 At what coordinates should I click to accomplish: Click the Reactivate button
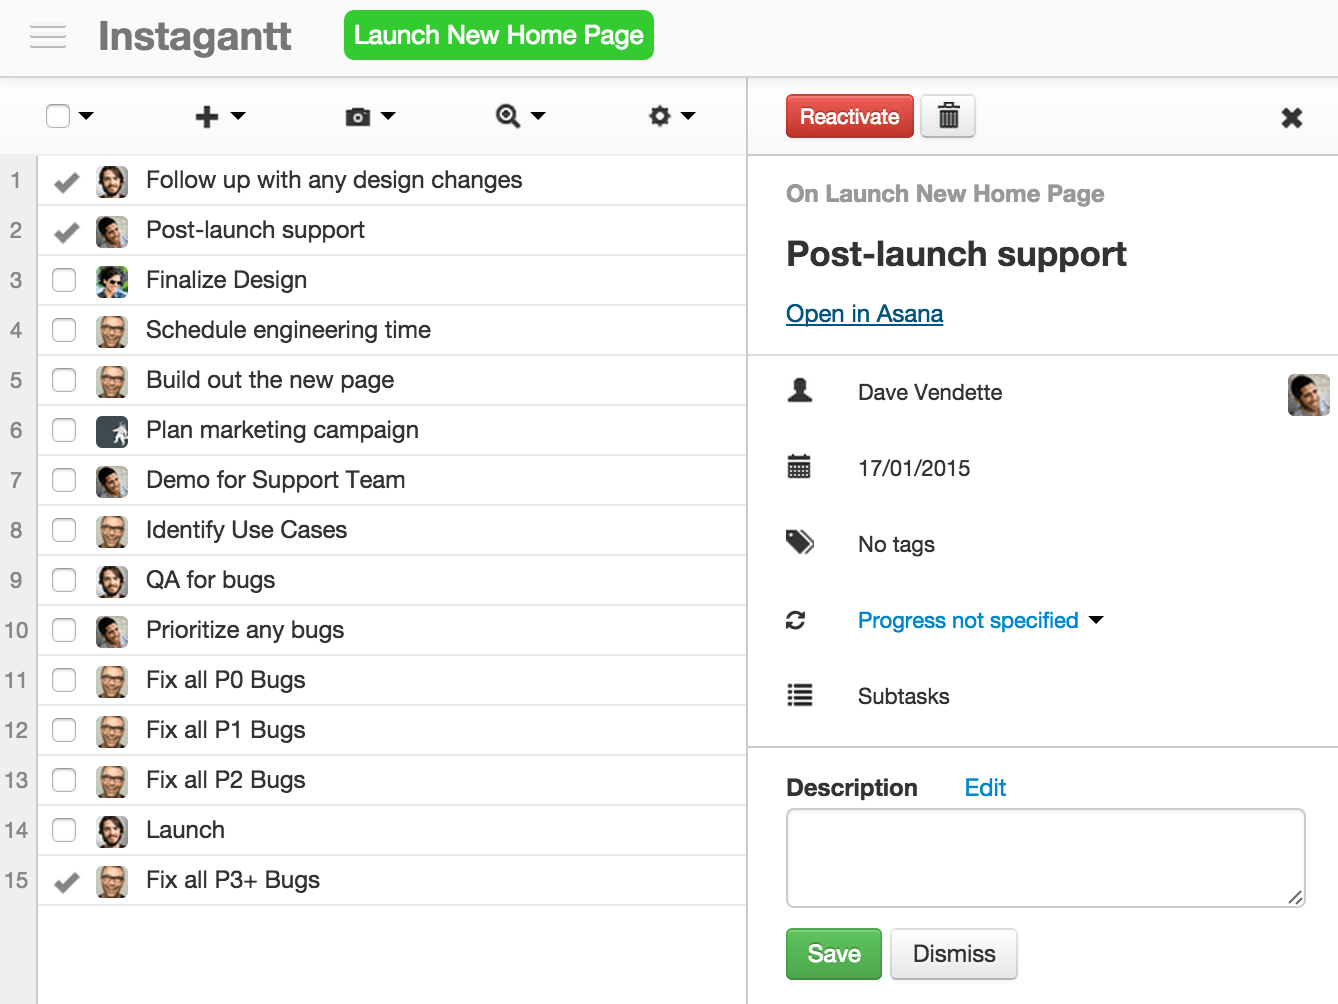tap(849, 116)
